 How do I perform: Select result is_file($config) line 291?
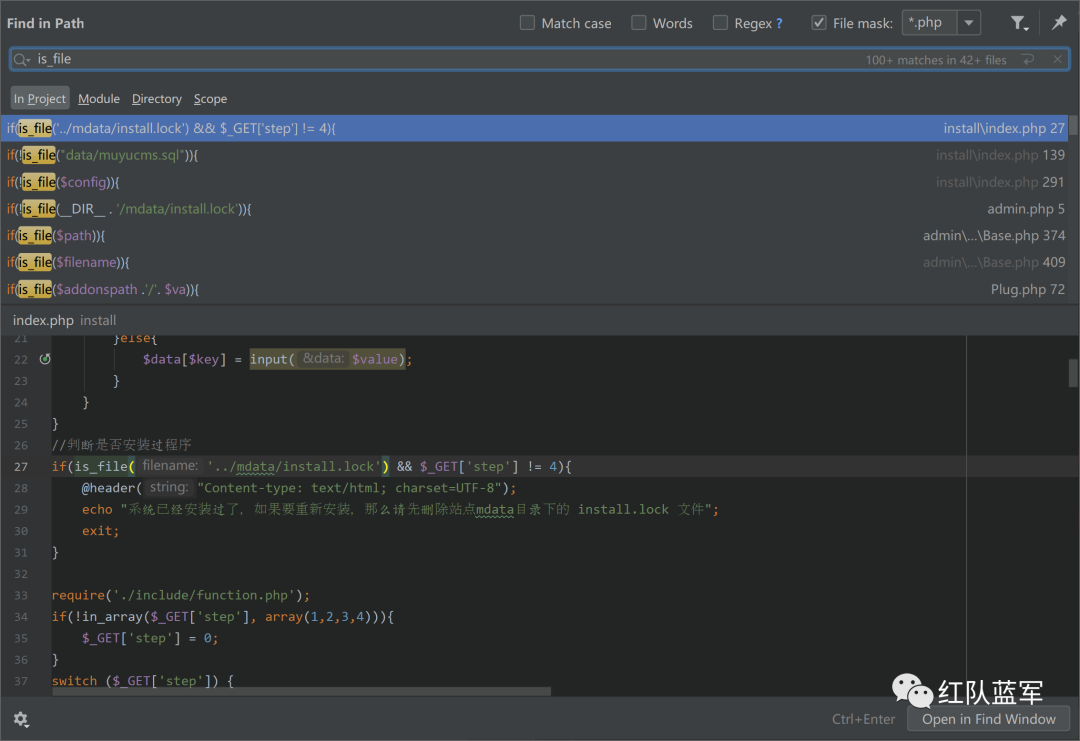point(534,182)
